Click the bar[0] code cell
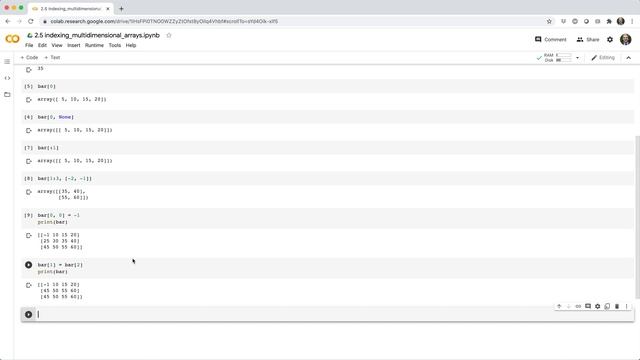The image size is (640, 360). tap(335, 87)
